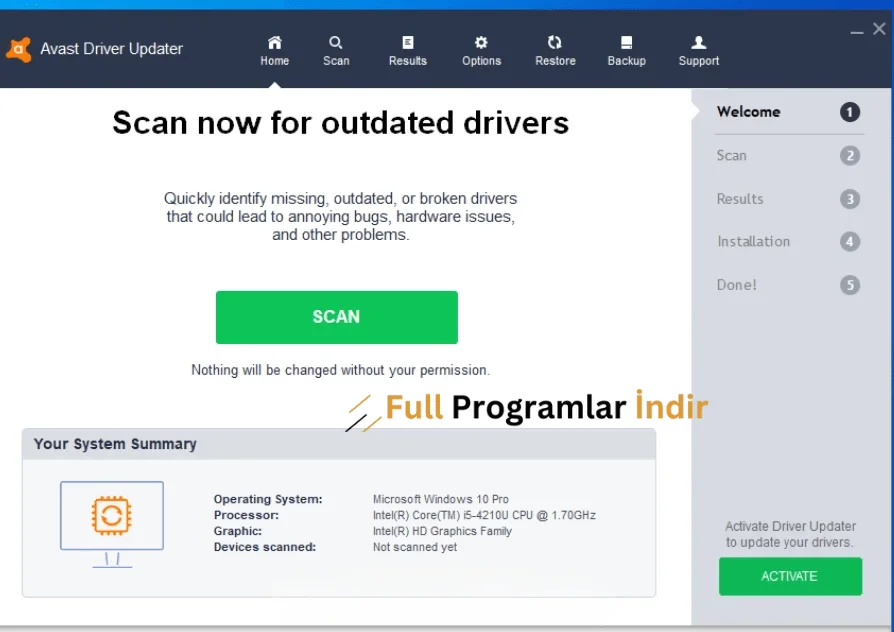Click the Options gear icon
The height and width of the screenshot is (632, 894).
[x=481, y=42]
